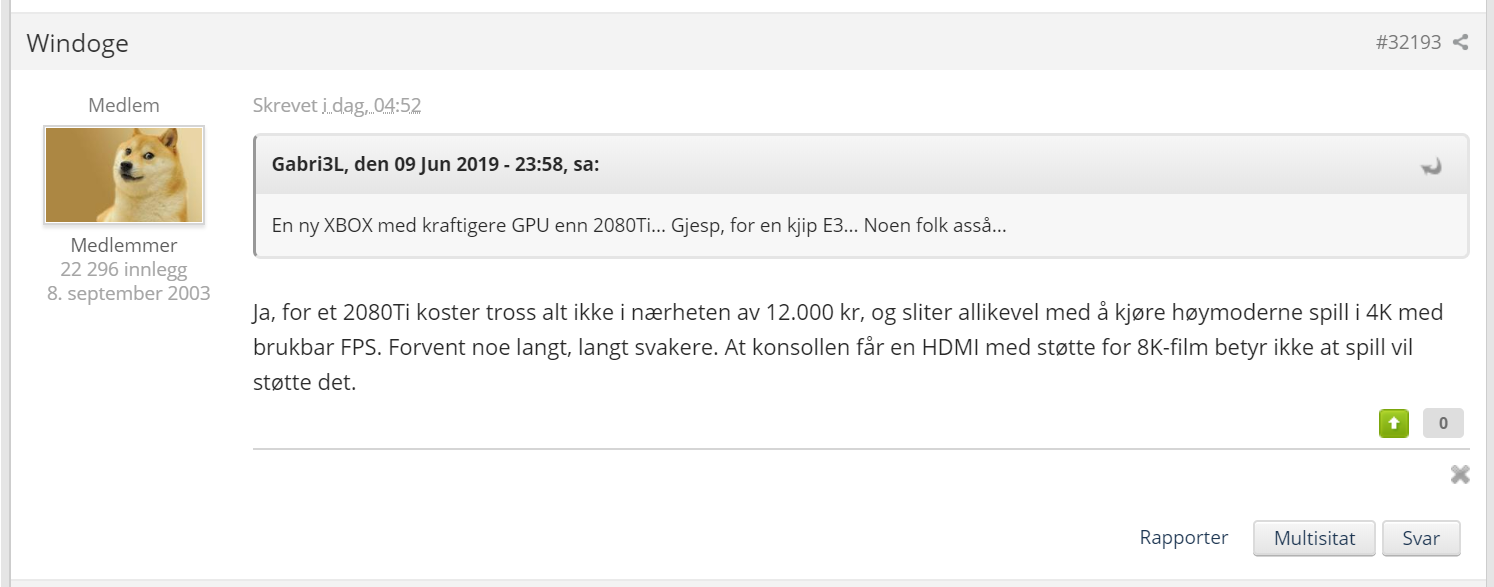Click the quote snapback arrow icon
The width and height of the screenshot is (1494, 587).
[1432, 166]
